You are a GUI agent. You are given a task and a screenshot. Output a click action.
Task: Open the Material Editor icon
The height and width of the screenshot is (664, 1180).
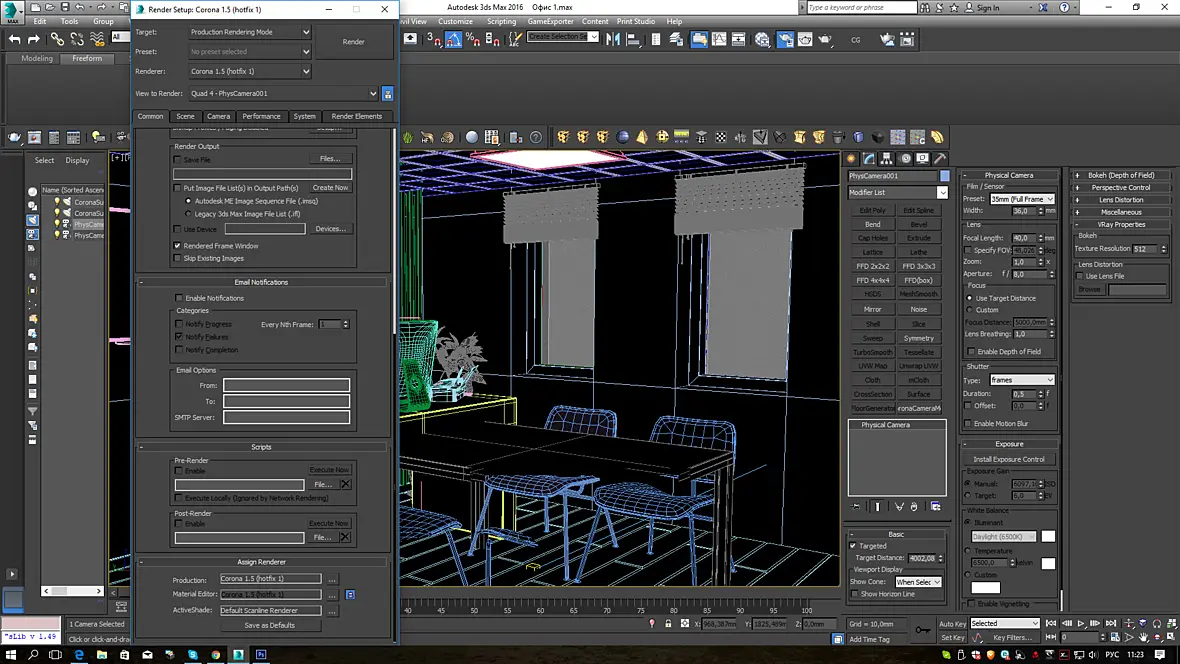point(762,39)
